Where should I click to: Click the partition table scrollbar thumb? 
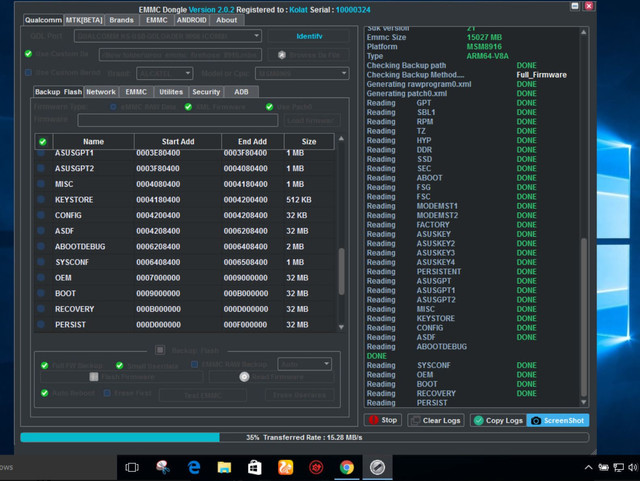point(341,271)
